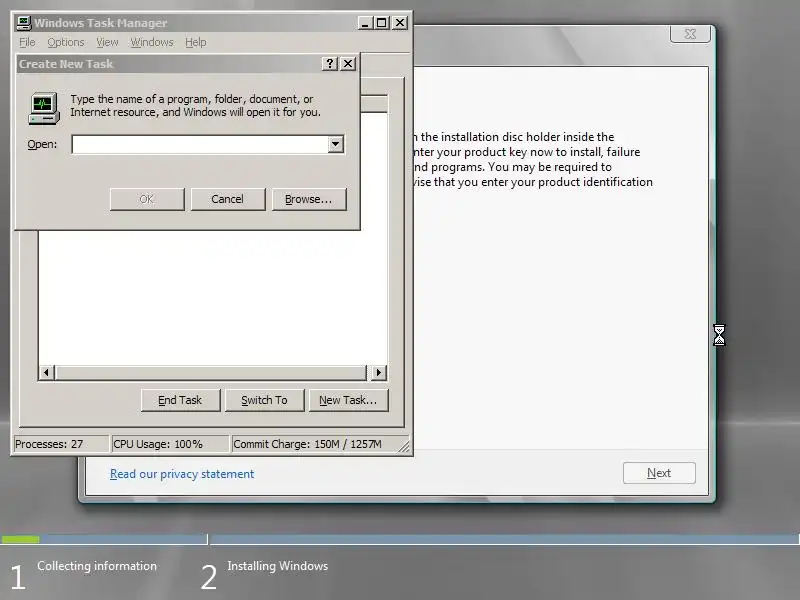Open the File menu in Task Manager
Viewport: 800px width, 600px height.
pyautogui.click(x=27, y=42)
